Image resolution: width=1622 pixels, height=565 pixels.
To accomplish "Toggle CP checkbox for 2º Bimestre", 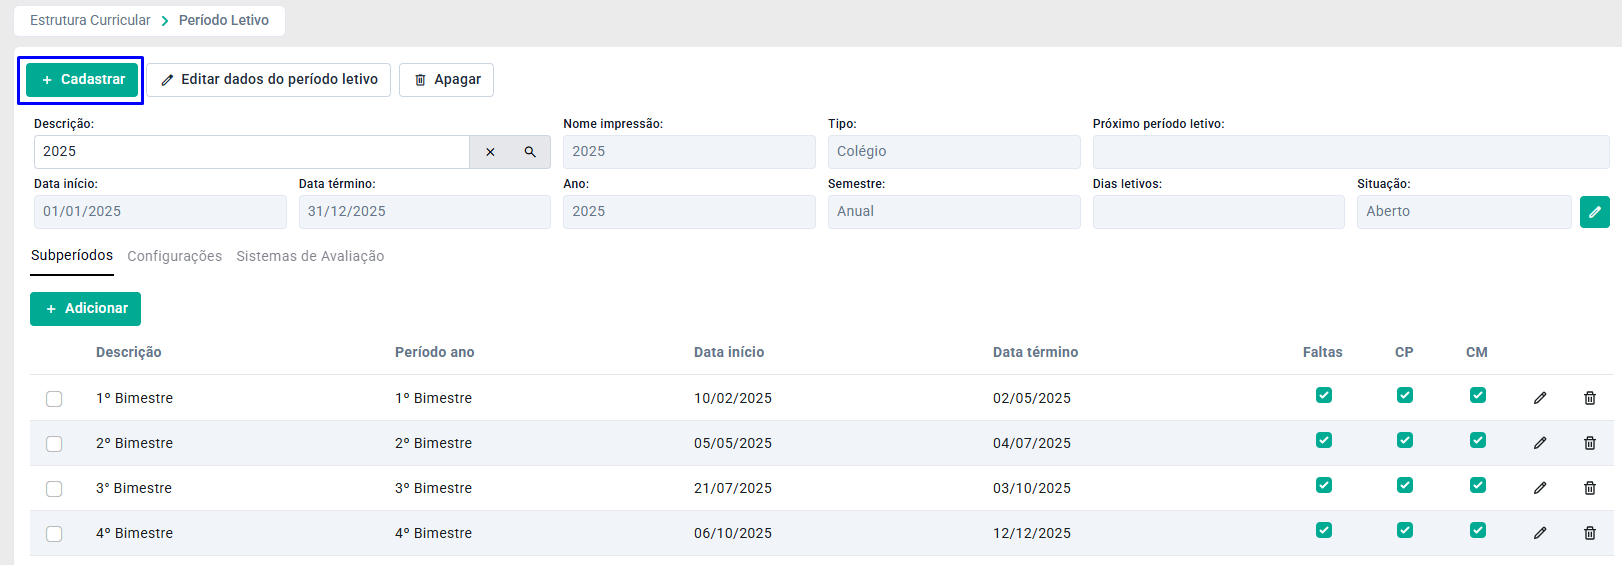I will click(x=1405, y=440).
